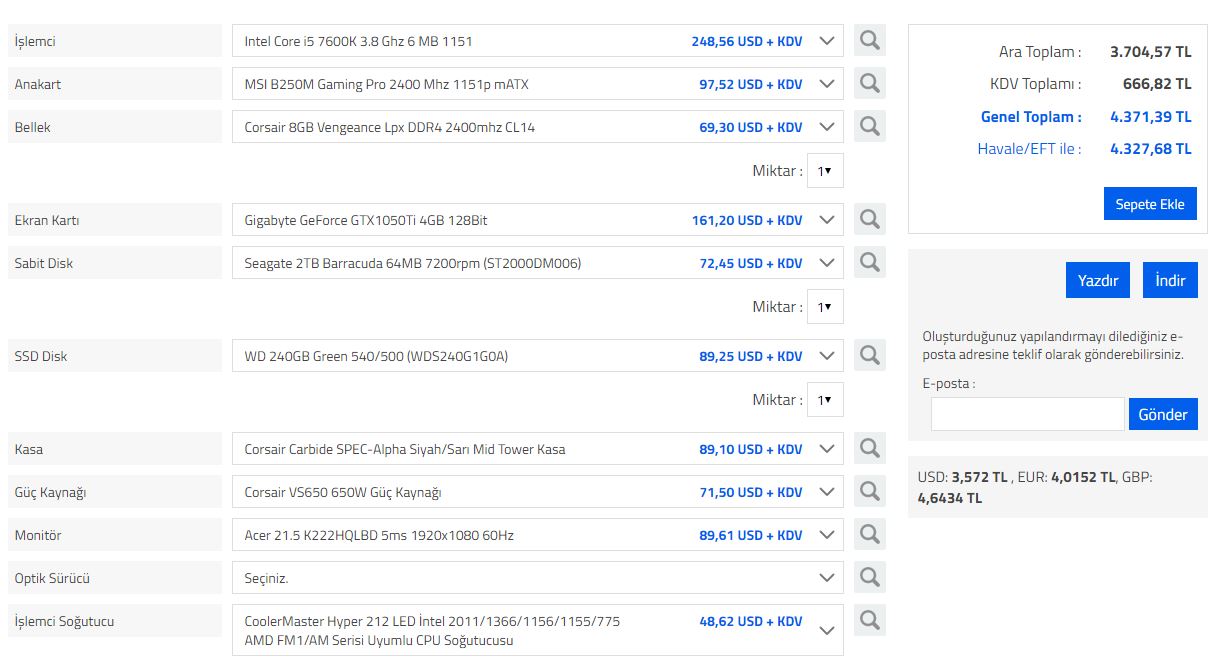The width and height of the screenshot is (1219, 664).
Task: Click the İndir download button
Action: 1170,280
